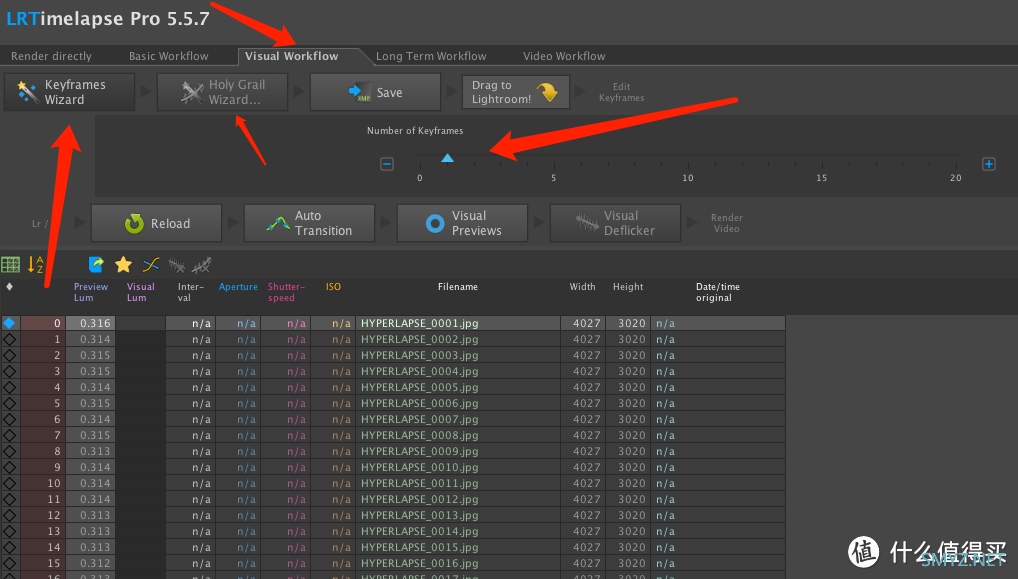The width and height of the screenshot is (1018, 579).
Task: Click the Save XMP button
Action: (x=375, y=92)
